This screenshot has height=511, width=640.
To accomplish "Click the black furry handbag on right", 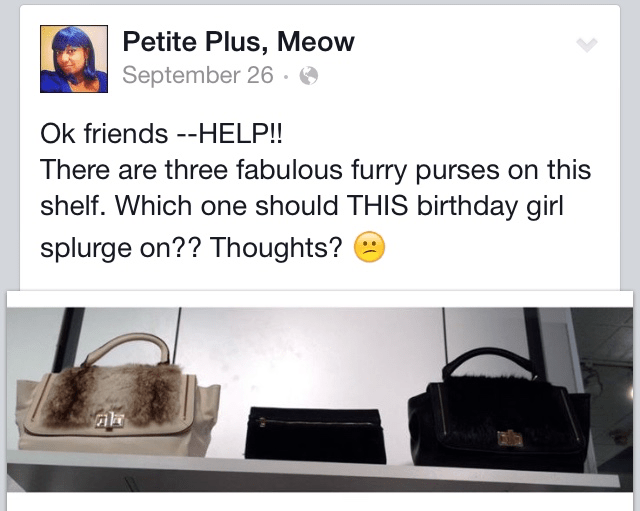I will pyautogui.click(x=499, y=412).
